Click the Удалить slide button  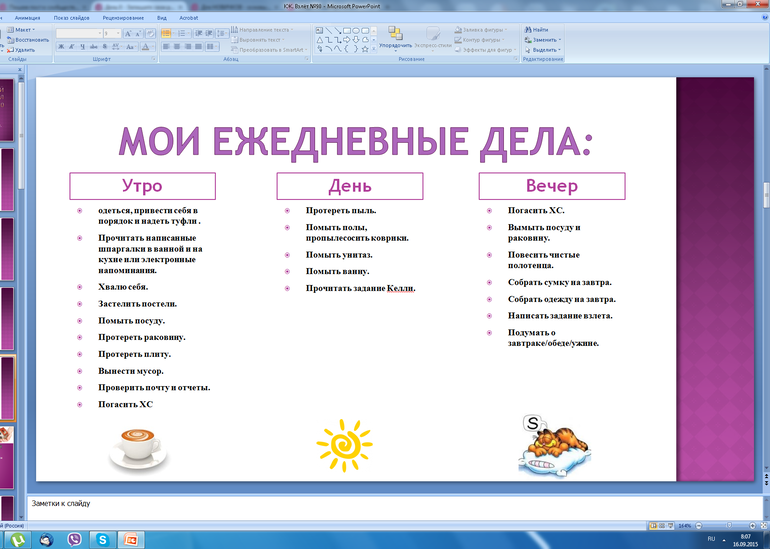click(x=24, y=49)
